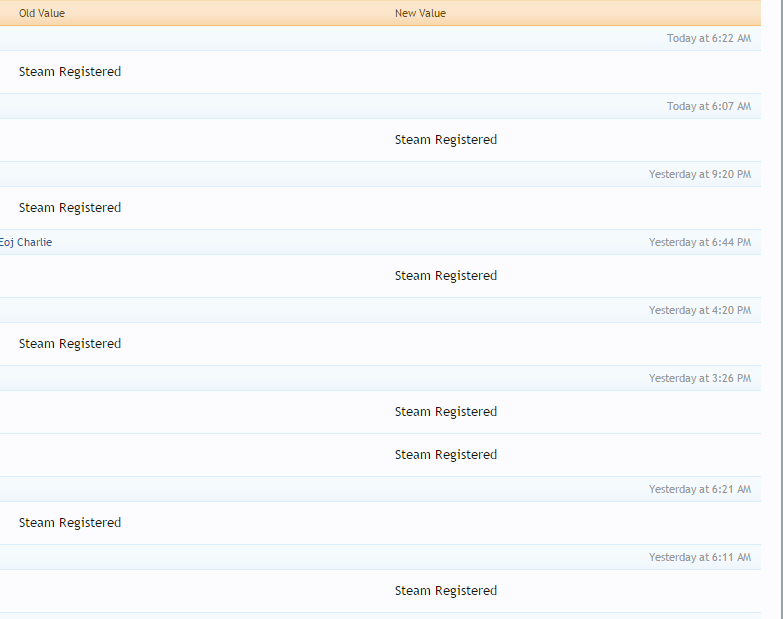Screen dimensions: 783x619
Task: Click new value Steam Registered under 6:07 AM
Action: click(446, 140)
